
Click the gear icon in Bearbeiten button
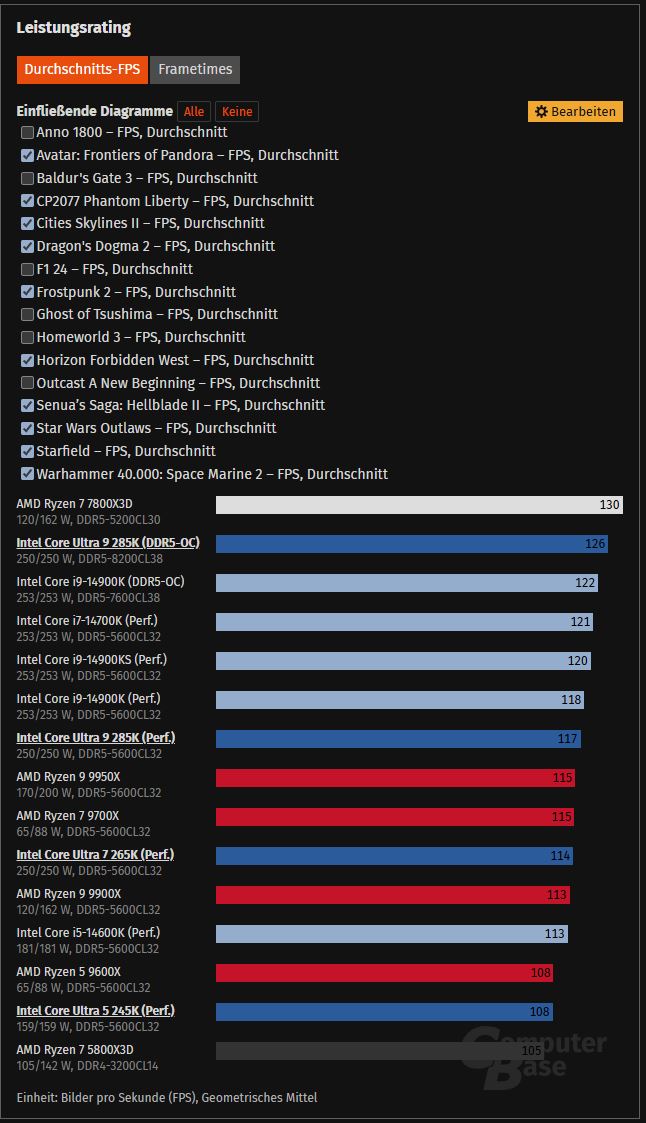[x=541, y=112]
